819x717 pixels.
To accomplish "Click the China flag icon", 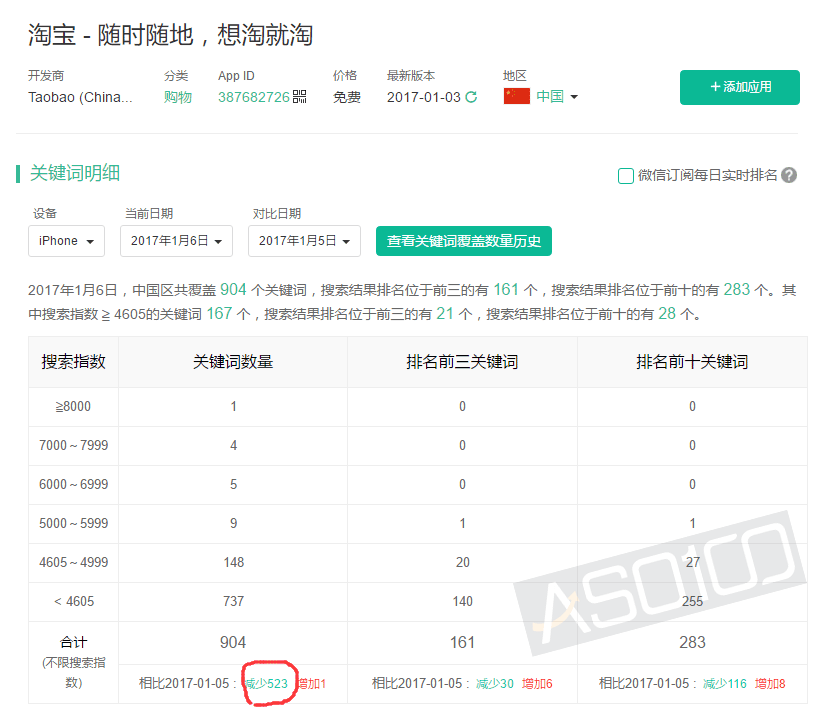I will point(517,96).
